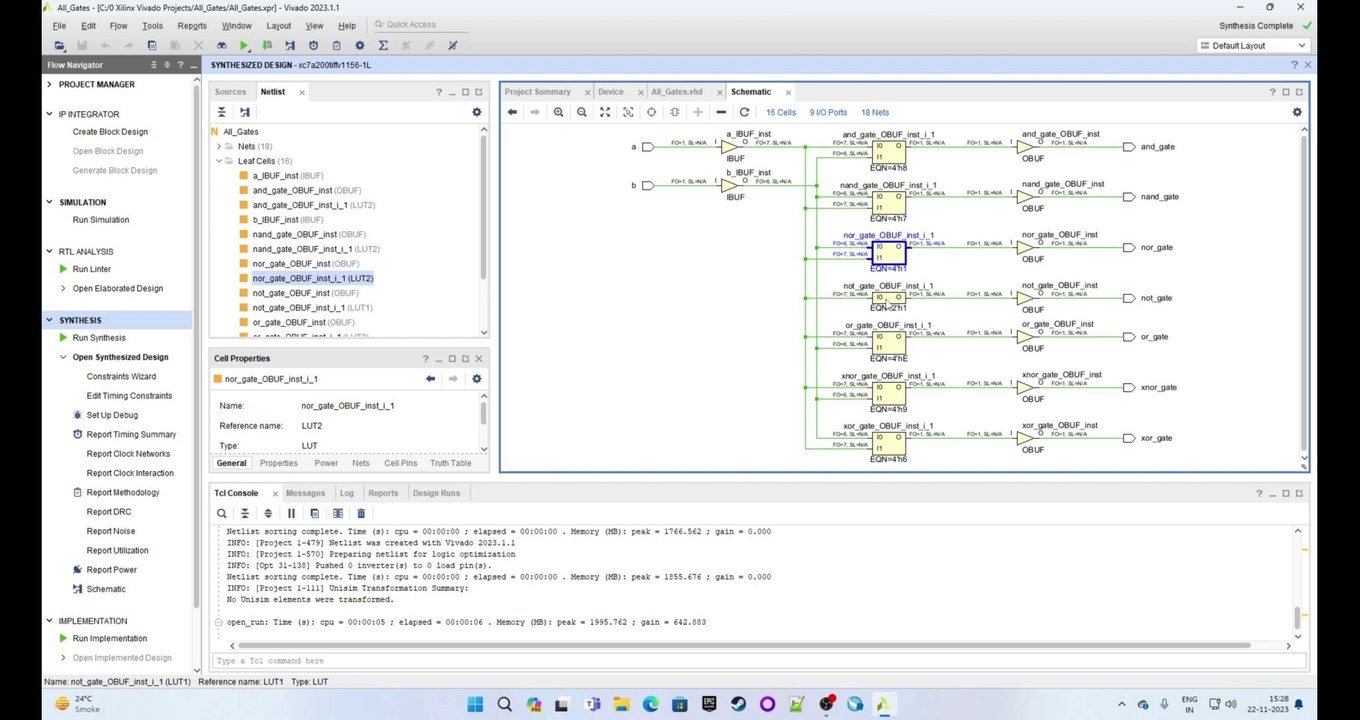Click the 18 Nets link
This screenshot has height=720, width=1360.
point(874,112)
